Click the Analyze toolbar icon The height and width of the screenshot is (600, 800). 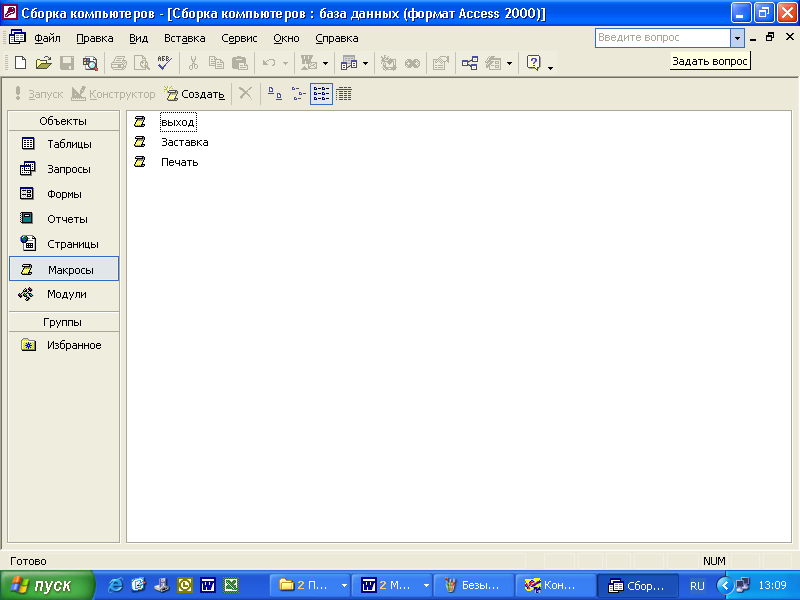(x=349, y=63)
